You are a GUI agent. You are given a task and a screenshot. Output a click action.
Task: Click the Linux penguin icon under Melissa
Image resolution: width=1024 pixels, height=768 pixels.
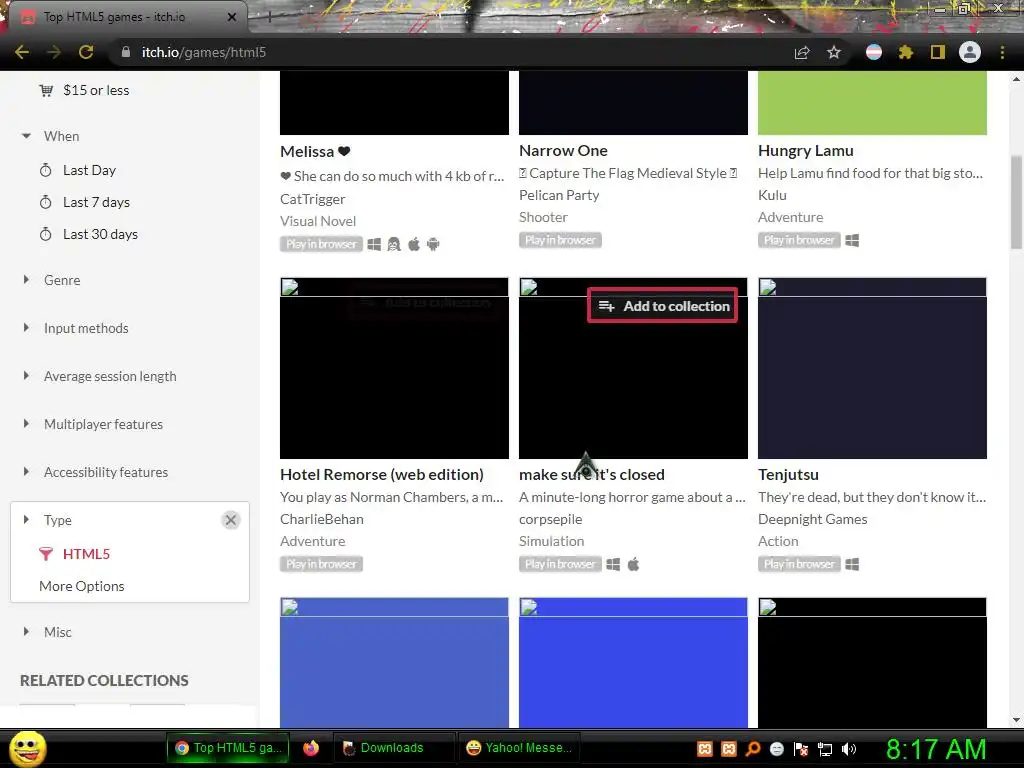point(394,245)
